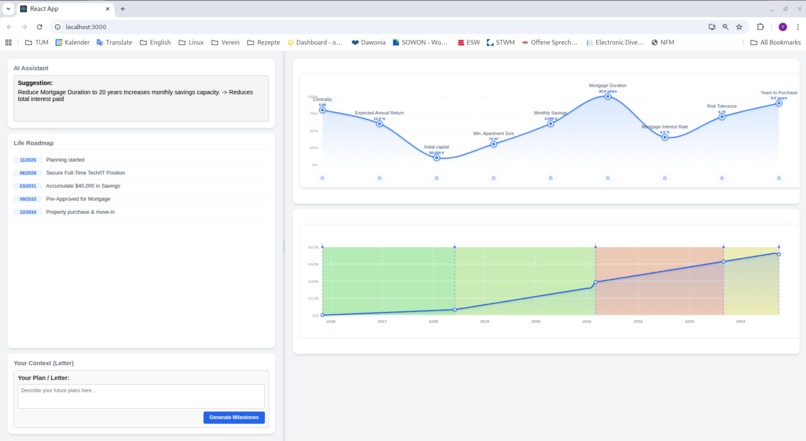
Task: Select Property purchase & move-in milestone
Action: click(x=141, y=212)
